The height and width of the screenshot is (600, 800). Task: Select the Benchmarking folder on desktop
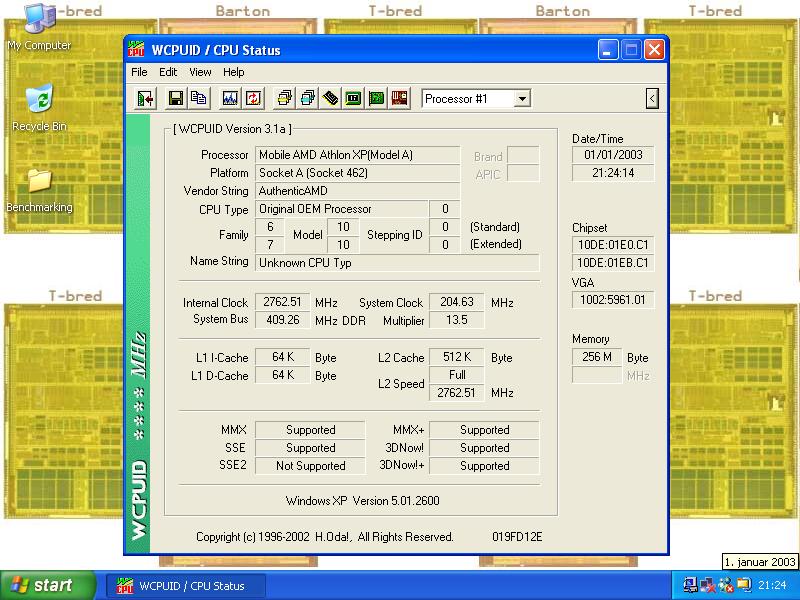[x=39, y=190]
